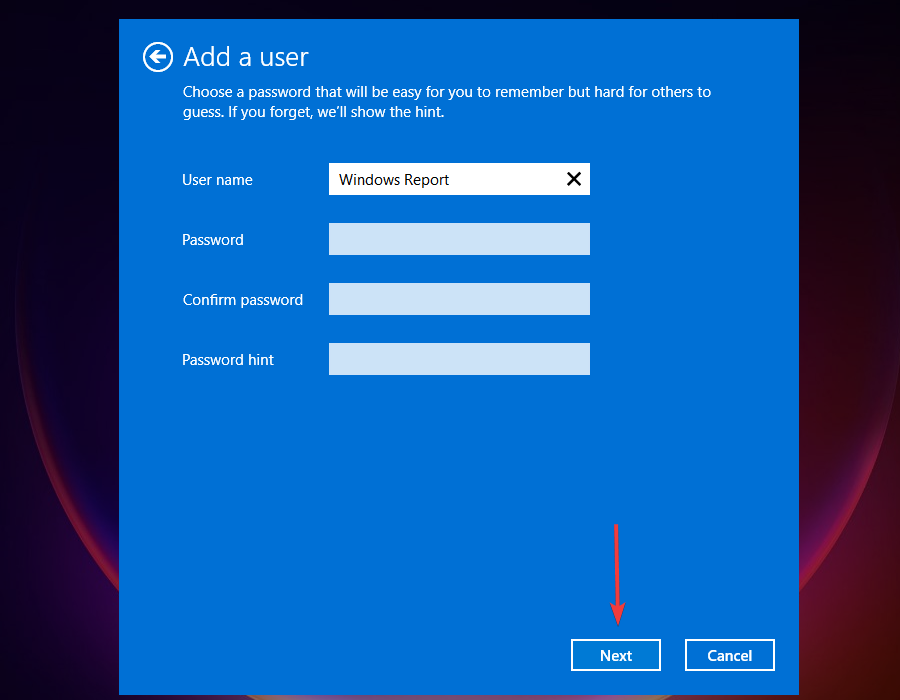Cancel adding the user
The width and height of the screenshot is (900, 700).
click(730, 655)
